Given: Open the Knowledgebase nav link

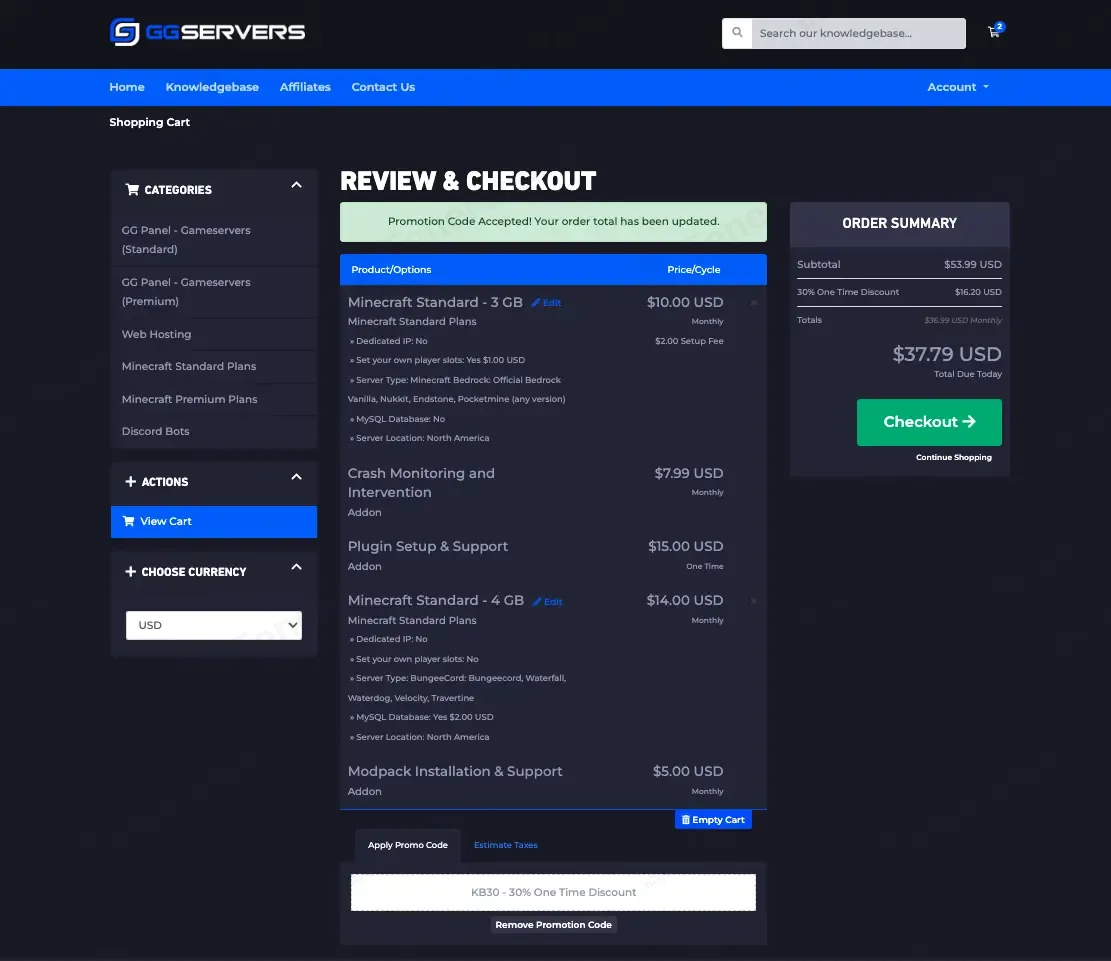Looking at the screenshot, I should [x=212, y=87].
